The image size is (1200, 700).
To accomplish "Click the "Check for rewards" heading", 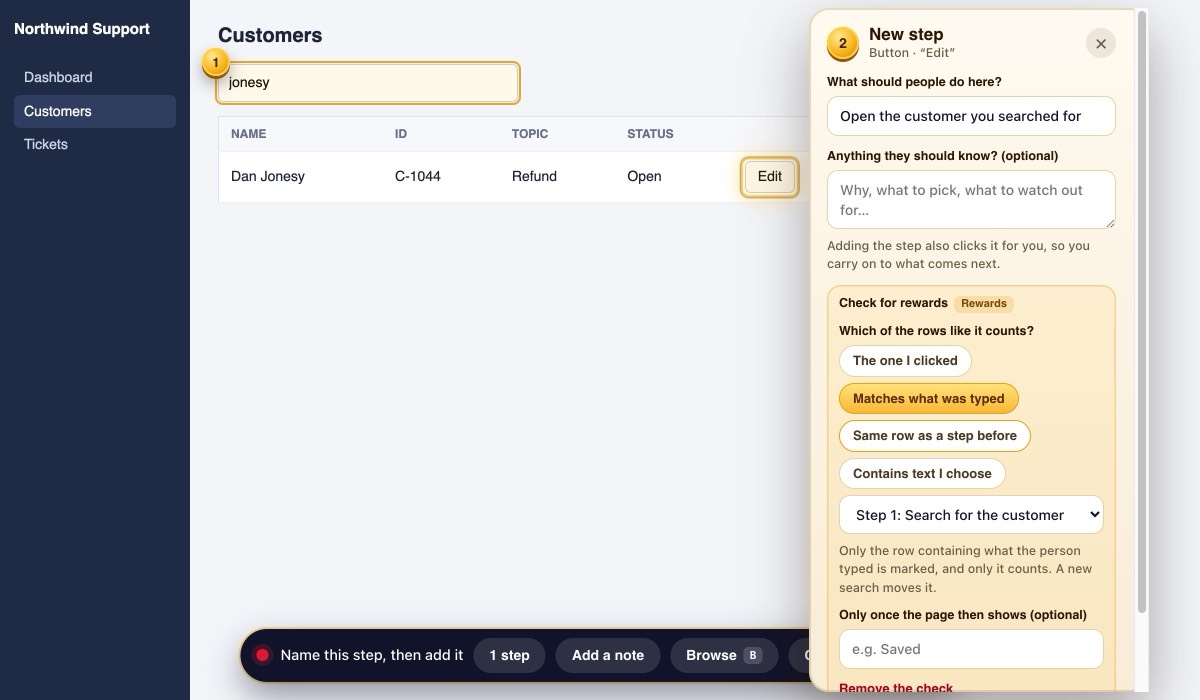I will (x=893, y=303).
